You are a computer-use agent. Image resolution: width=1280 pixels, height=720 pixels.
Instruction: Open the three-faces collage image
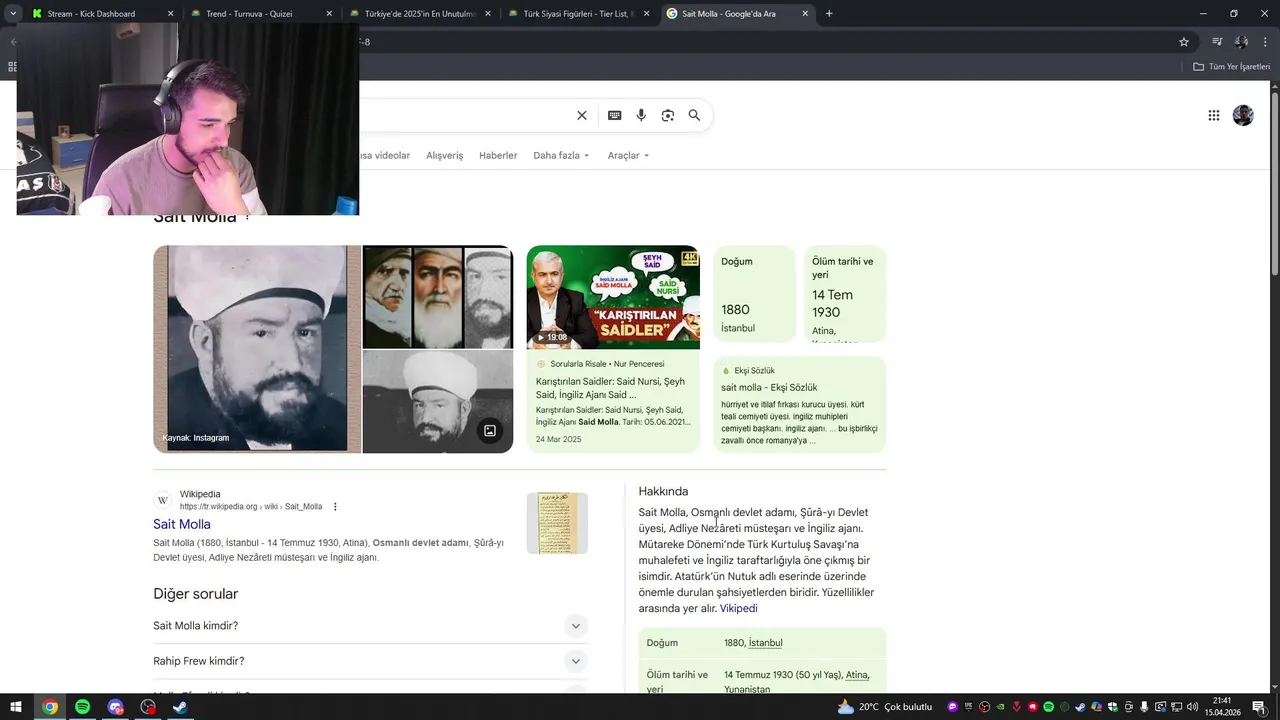[x=438, y=297]
